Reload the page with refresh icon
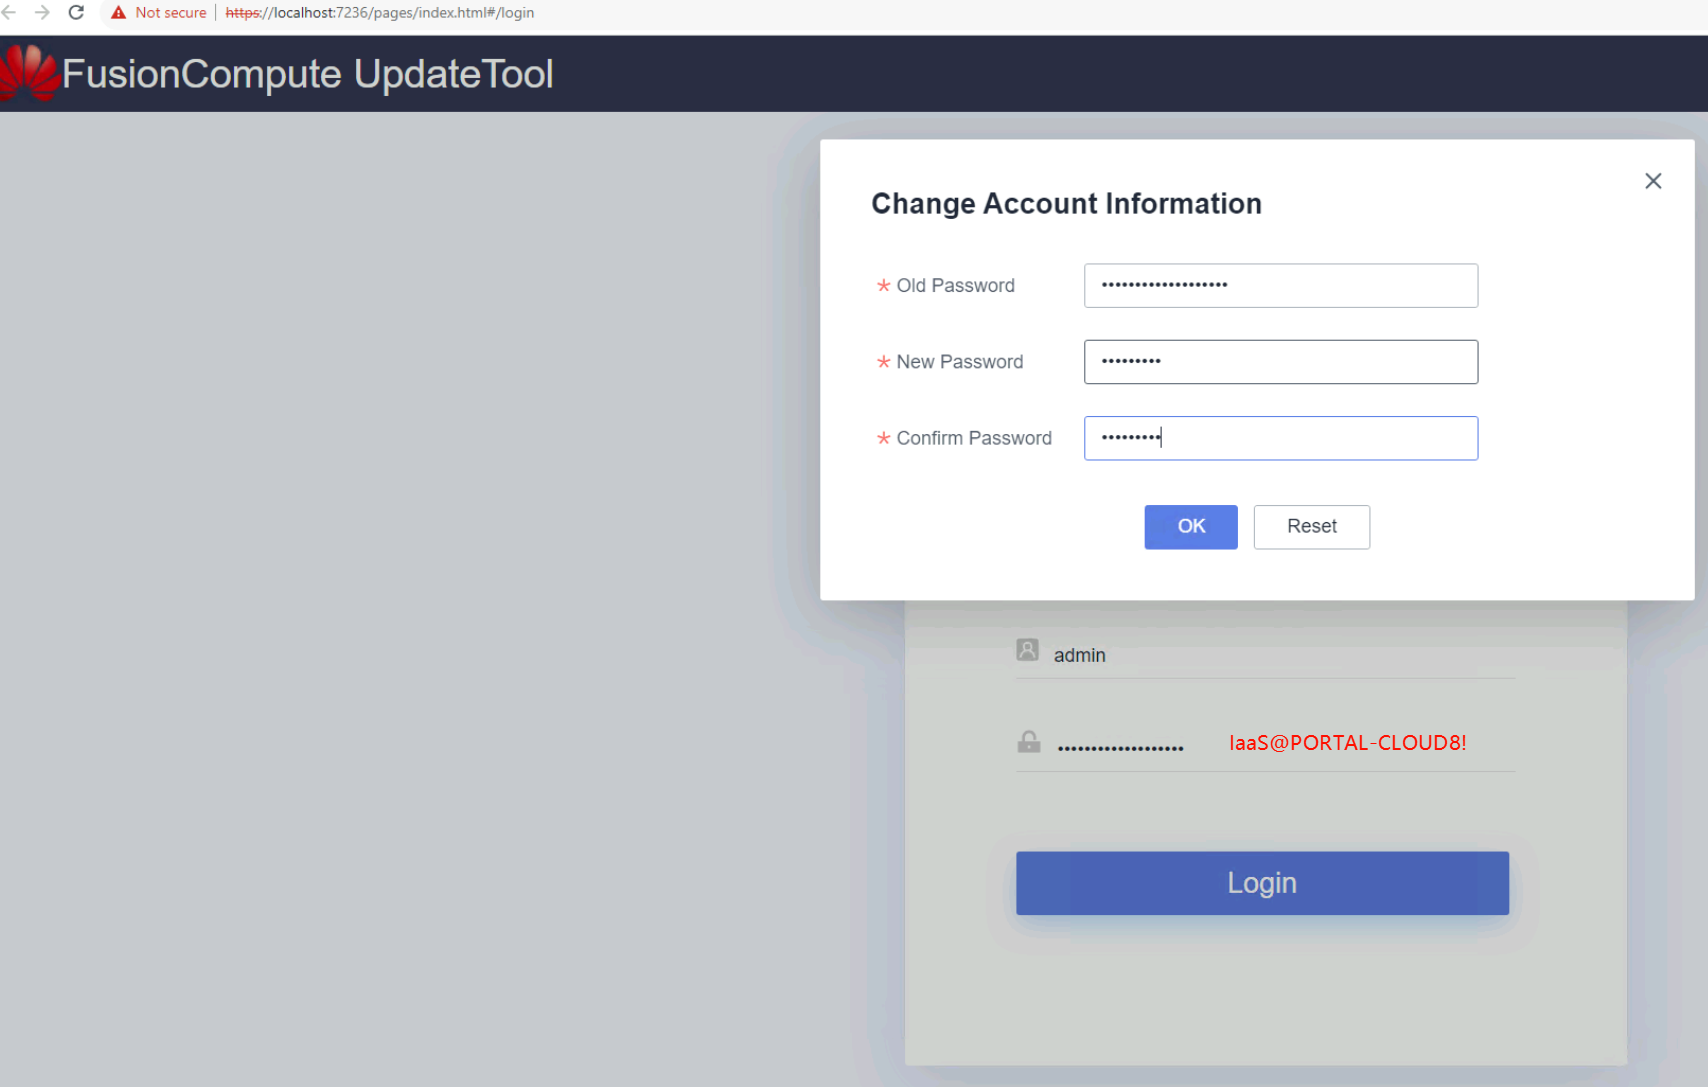 (x=76, y=13)
